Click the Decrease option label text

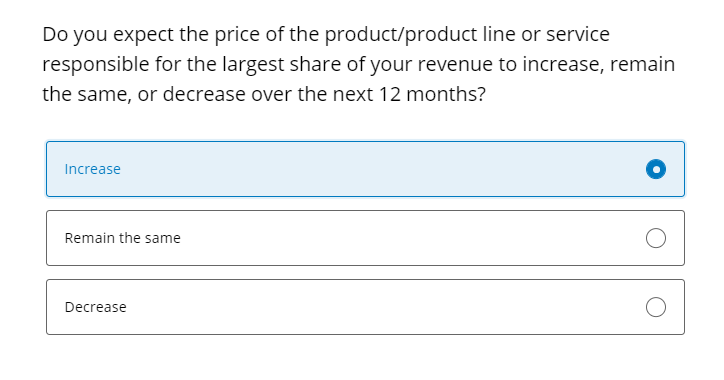tap(96, 307)
